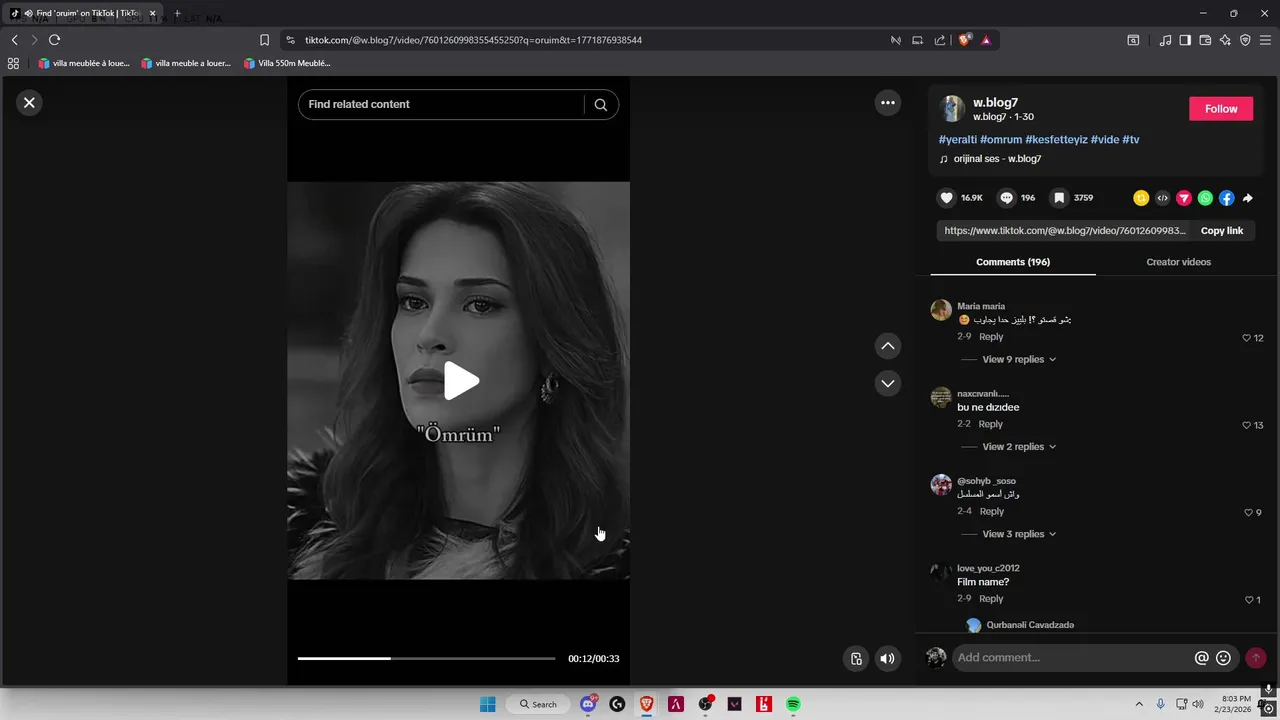Click the icon left of the speaker button
The image size is (1280, 720).
[x=856, y=658]
